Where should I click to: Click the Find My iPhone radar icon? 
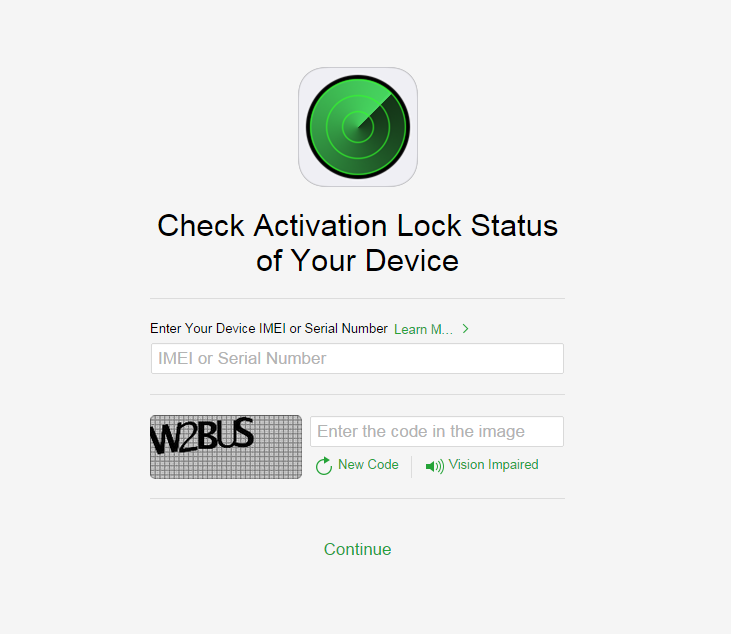358,127
